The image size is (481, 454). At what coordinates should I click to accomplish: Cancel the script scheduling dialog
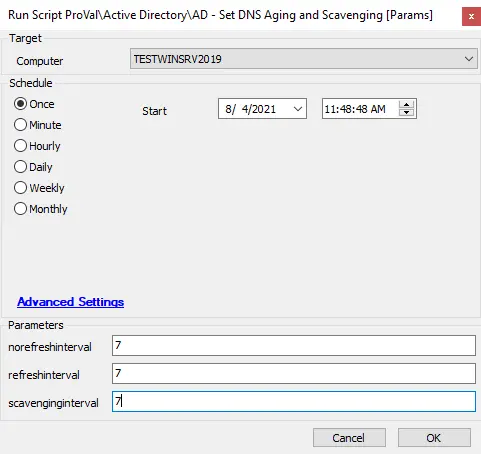click(349, 438)
